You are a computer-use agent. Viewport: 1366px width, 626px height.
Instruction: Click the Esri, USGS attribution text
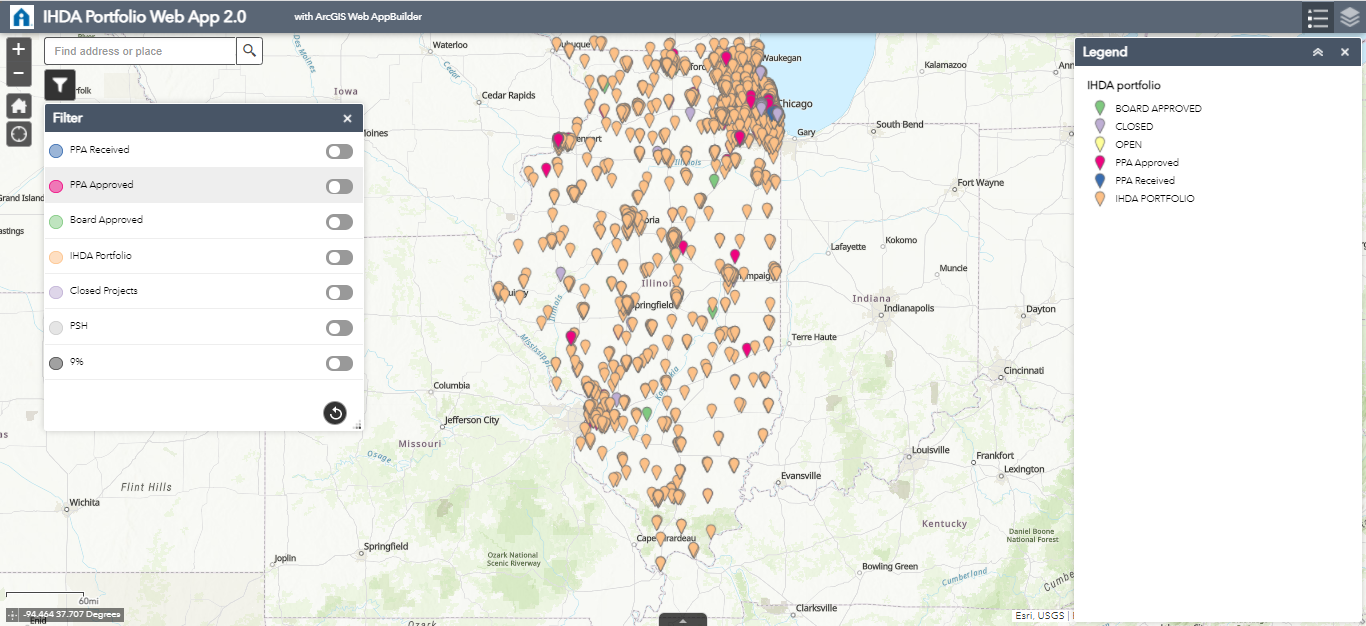point(1040,615)
